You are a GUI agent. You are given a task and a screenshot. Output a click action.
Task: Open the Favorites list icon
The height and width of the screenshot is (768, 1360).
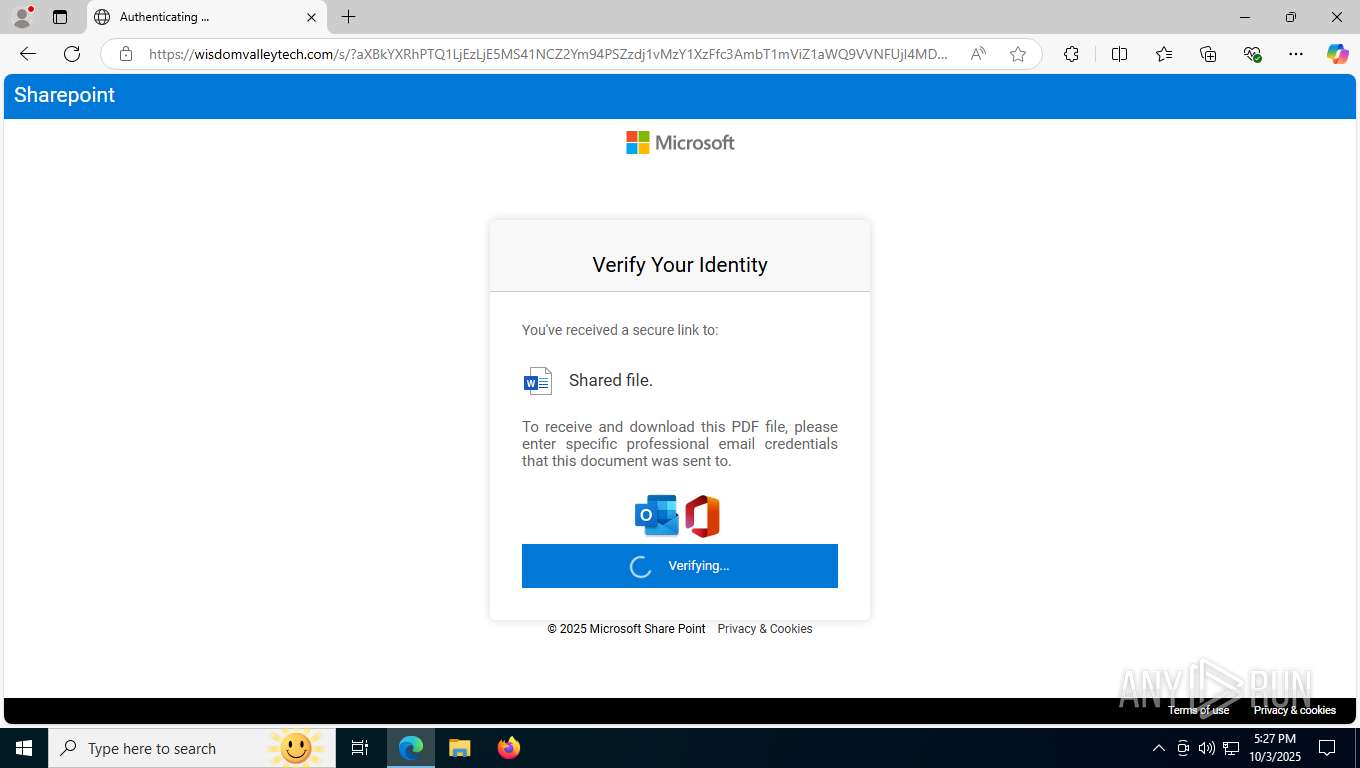pyautogui.click(x=1164, y=54)
